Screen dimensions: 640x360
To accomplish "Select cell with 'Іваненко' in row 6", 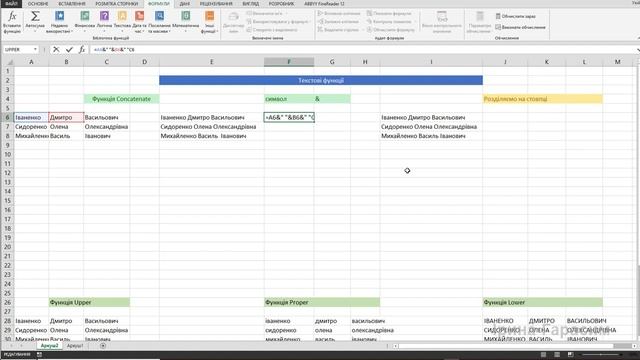I will pos(31,118).
